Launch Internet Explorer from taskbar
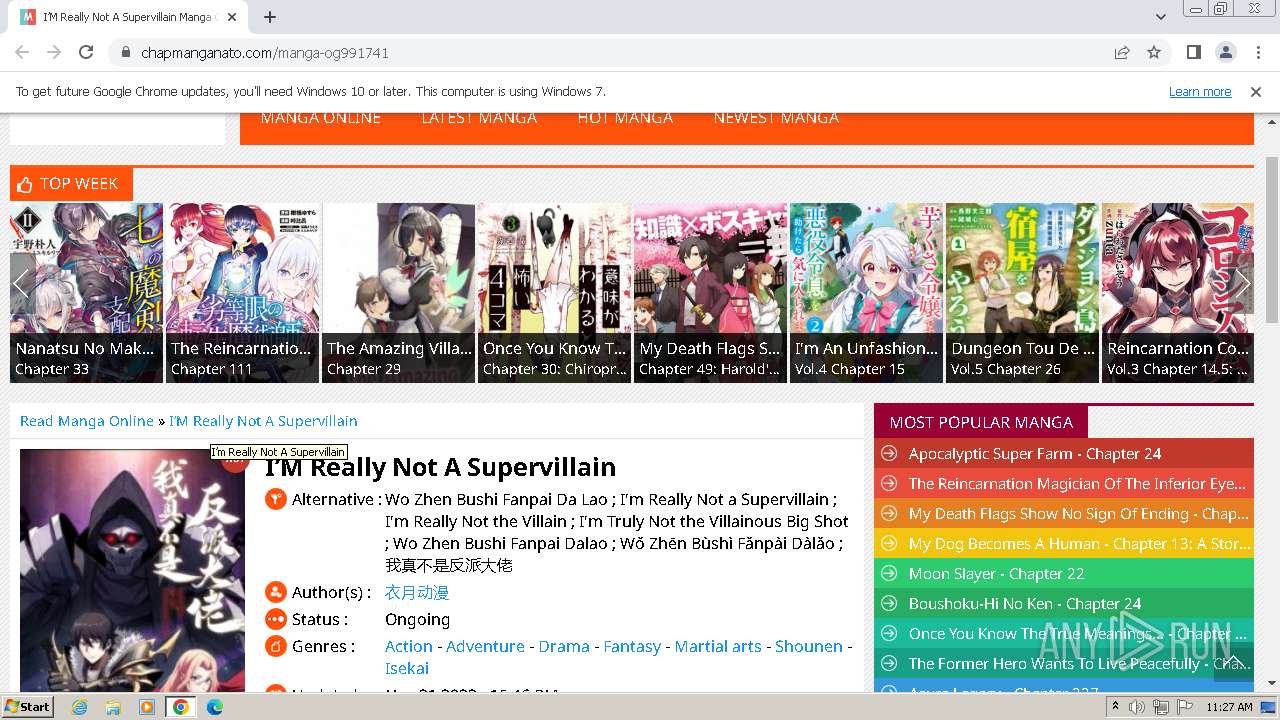The image size is (1280, 720). pos(79,707)
